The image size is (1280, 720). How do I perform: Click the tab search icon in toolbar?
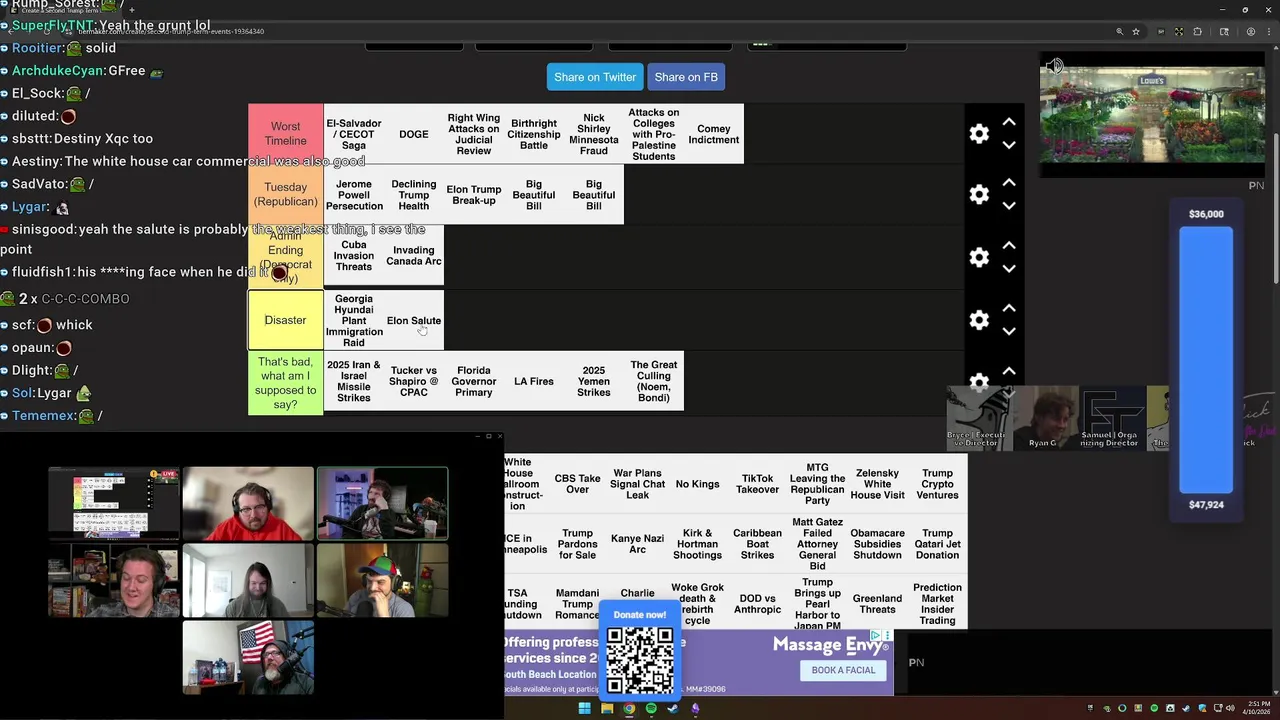tap(1224, 31)
